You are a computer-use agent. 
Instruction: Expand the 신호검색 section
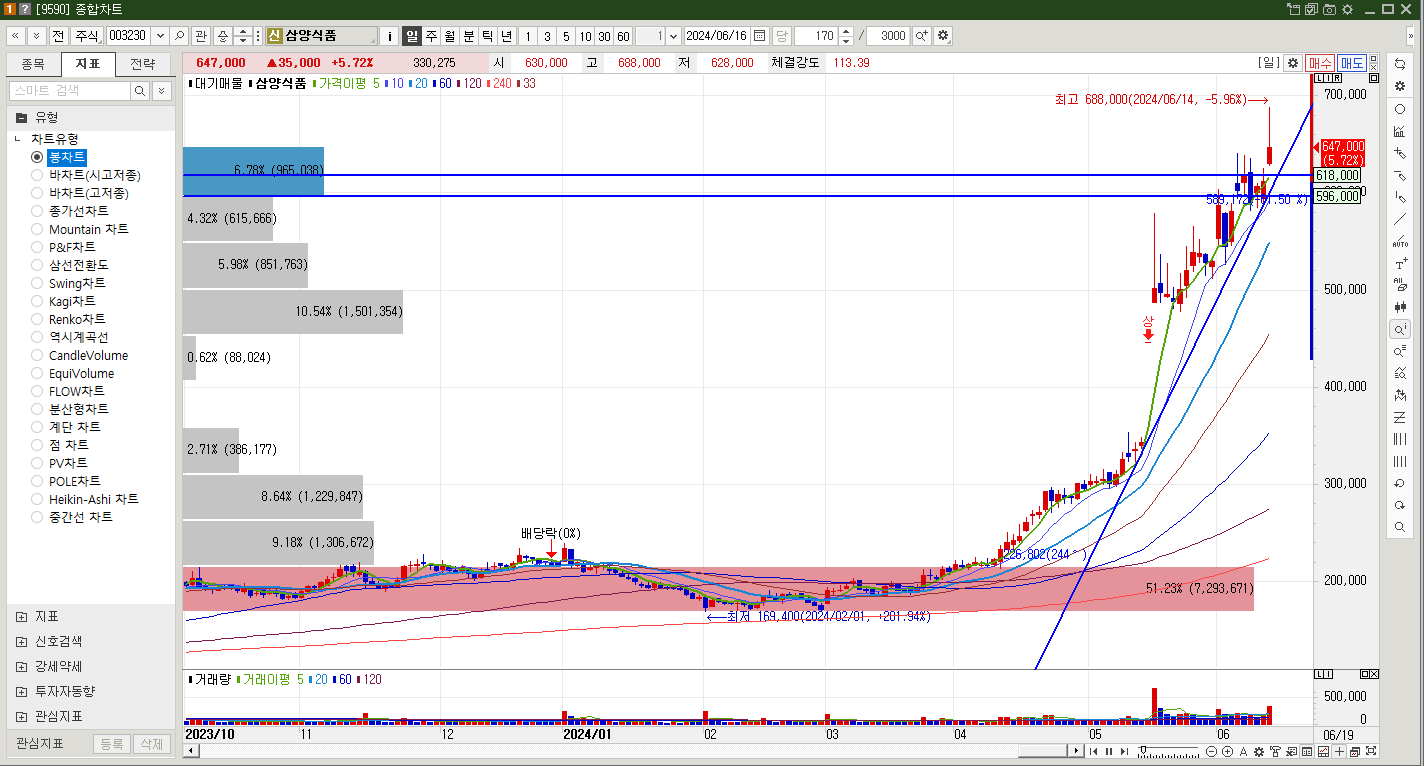point(22,641)
